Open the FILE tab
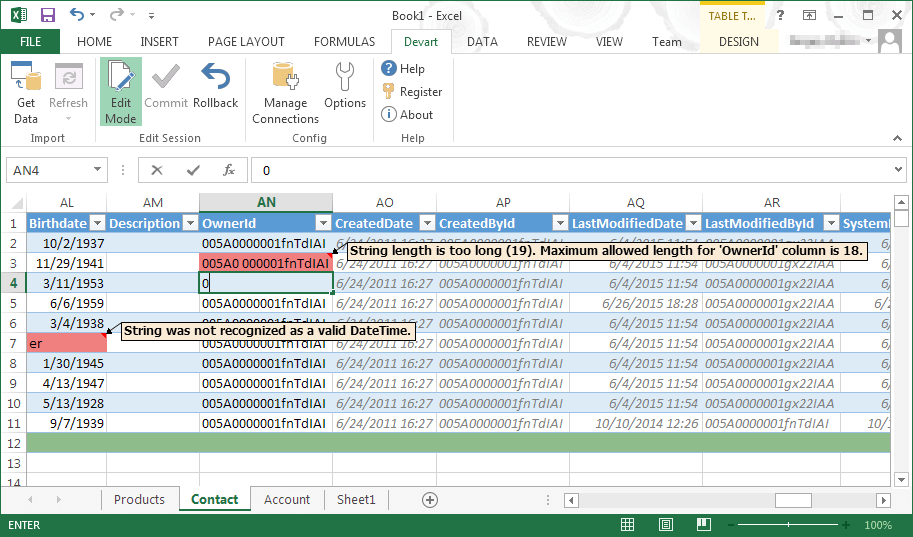This screenshot has height=537, width=913. coord(30,41)
